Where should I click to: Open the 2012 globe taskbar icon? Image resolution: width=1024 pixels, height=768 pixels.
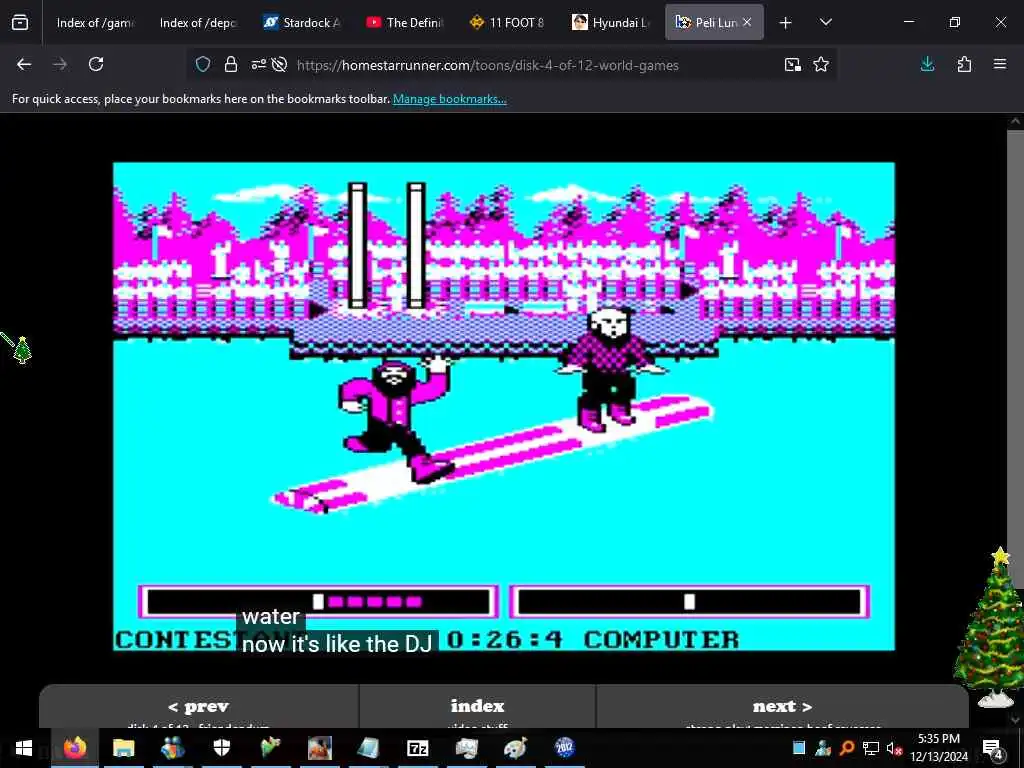[x=564, y=748]
